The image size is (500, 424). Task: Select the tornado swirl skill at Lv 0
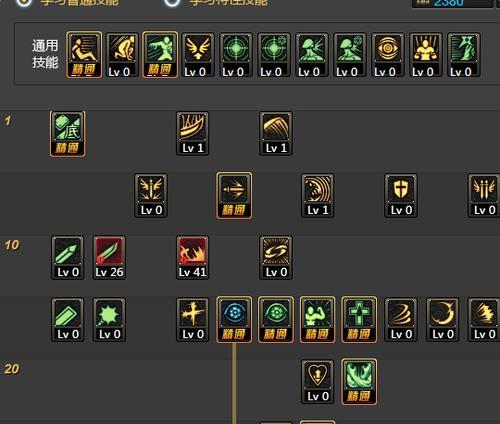click(401, 319)
